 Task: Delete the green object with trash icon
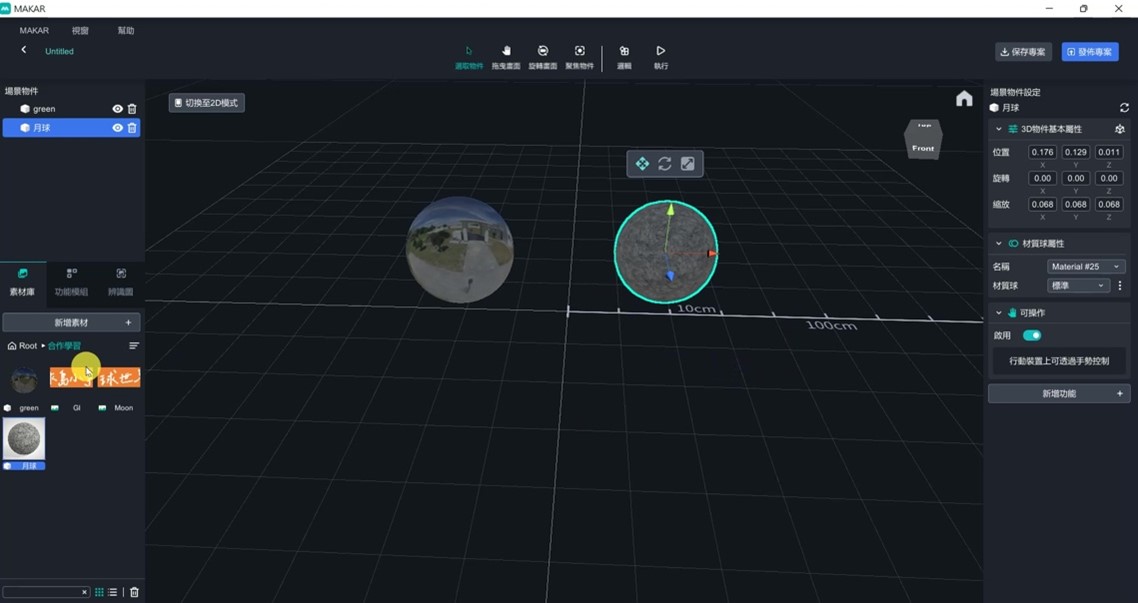[x=132, y=109]
